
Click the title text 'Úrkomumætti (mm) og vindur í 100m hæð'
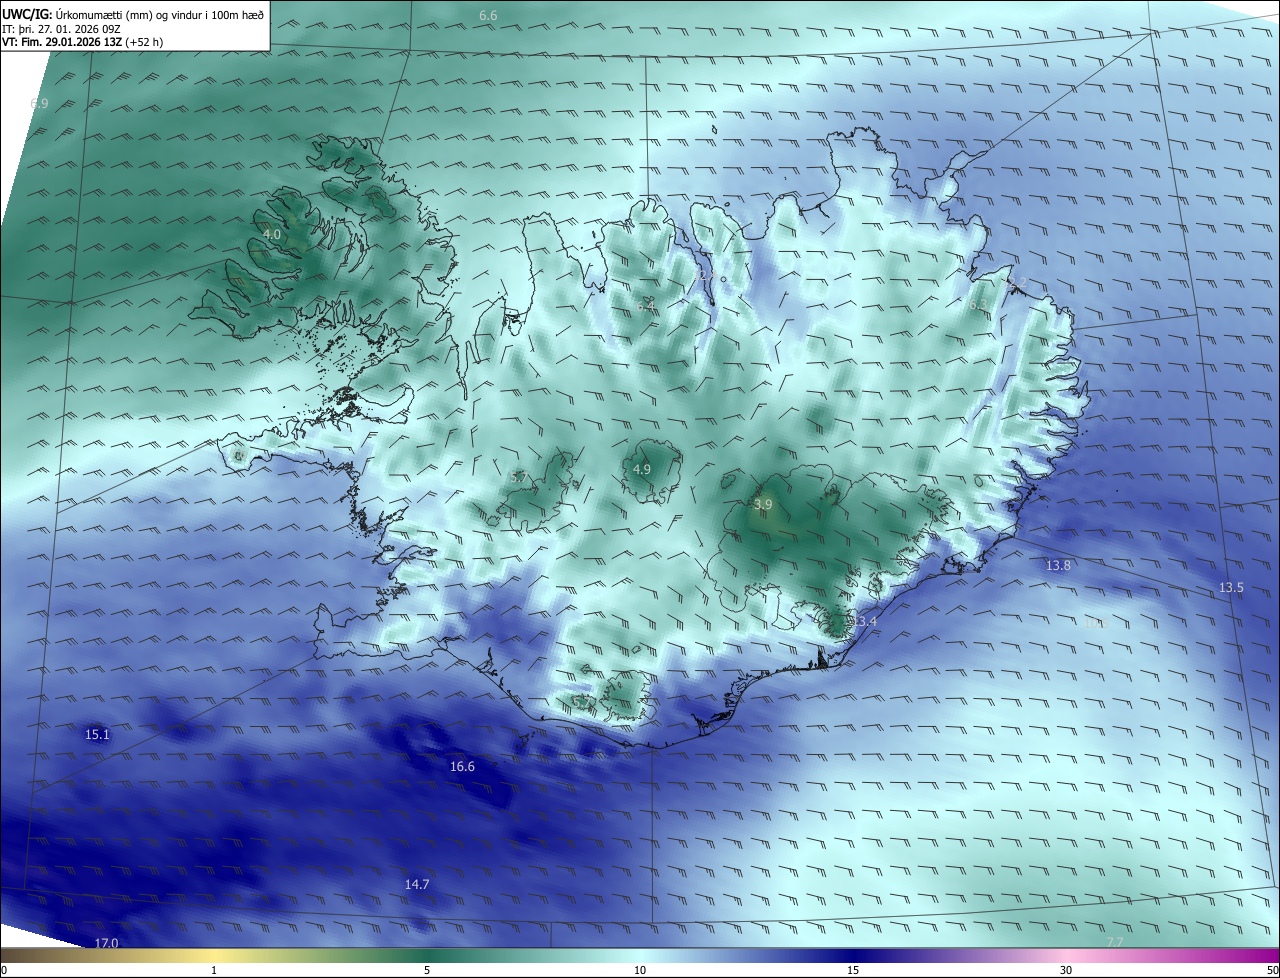(x=159, y=15)
